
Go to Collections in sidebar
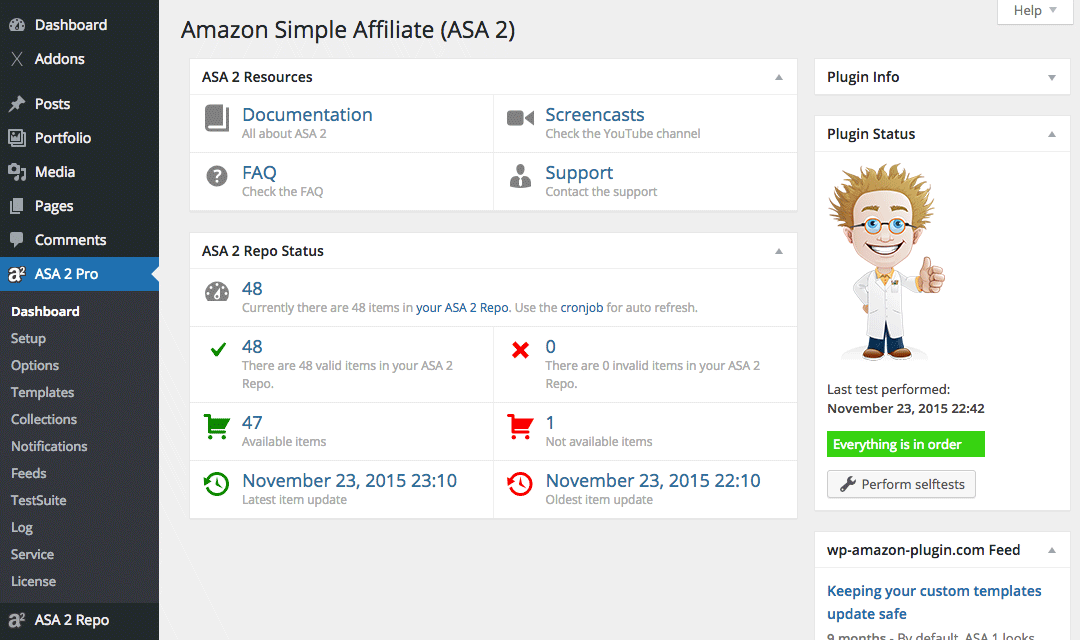(43, 419)
